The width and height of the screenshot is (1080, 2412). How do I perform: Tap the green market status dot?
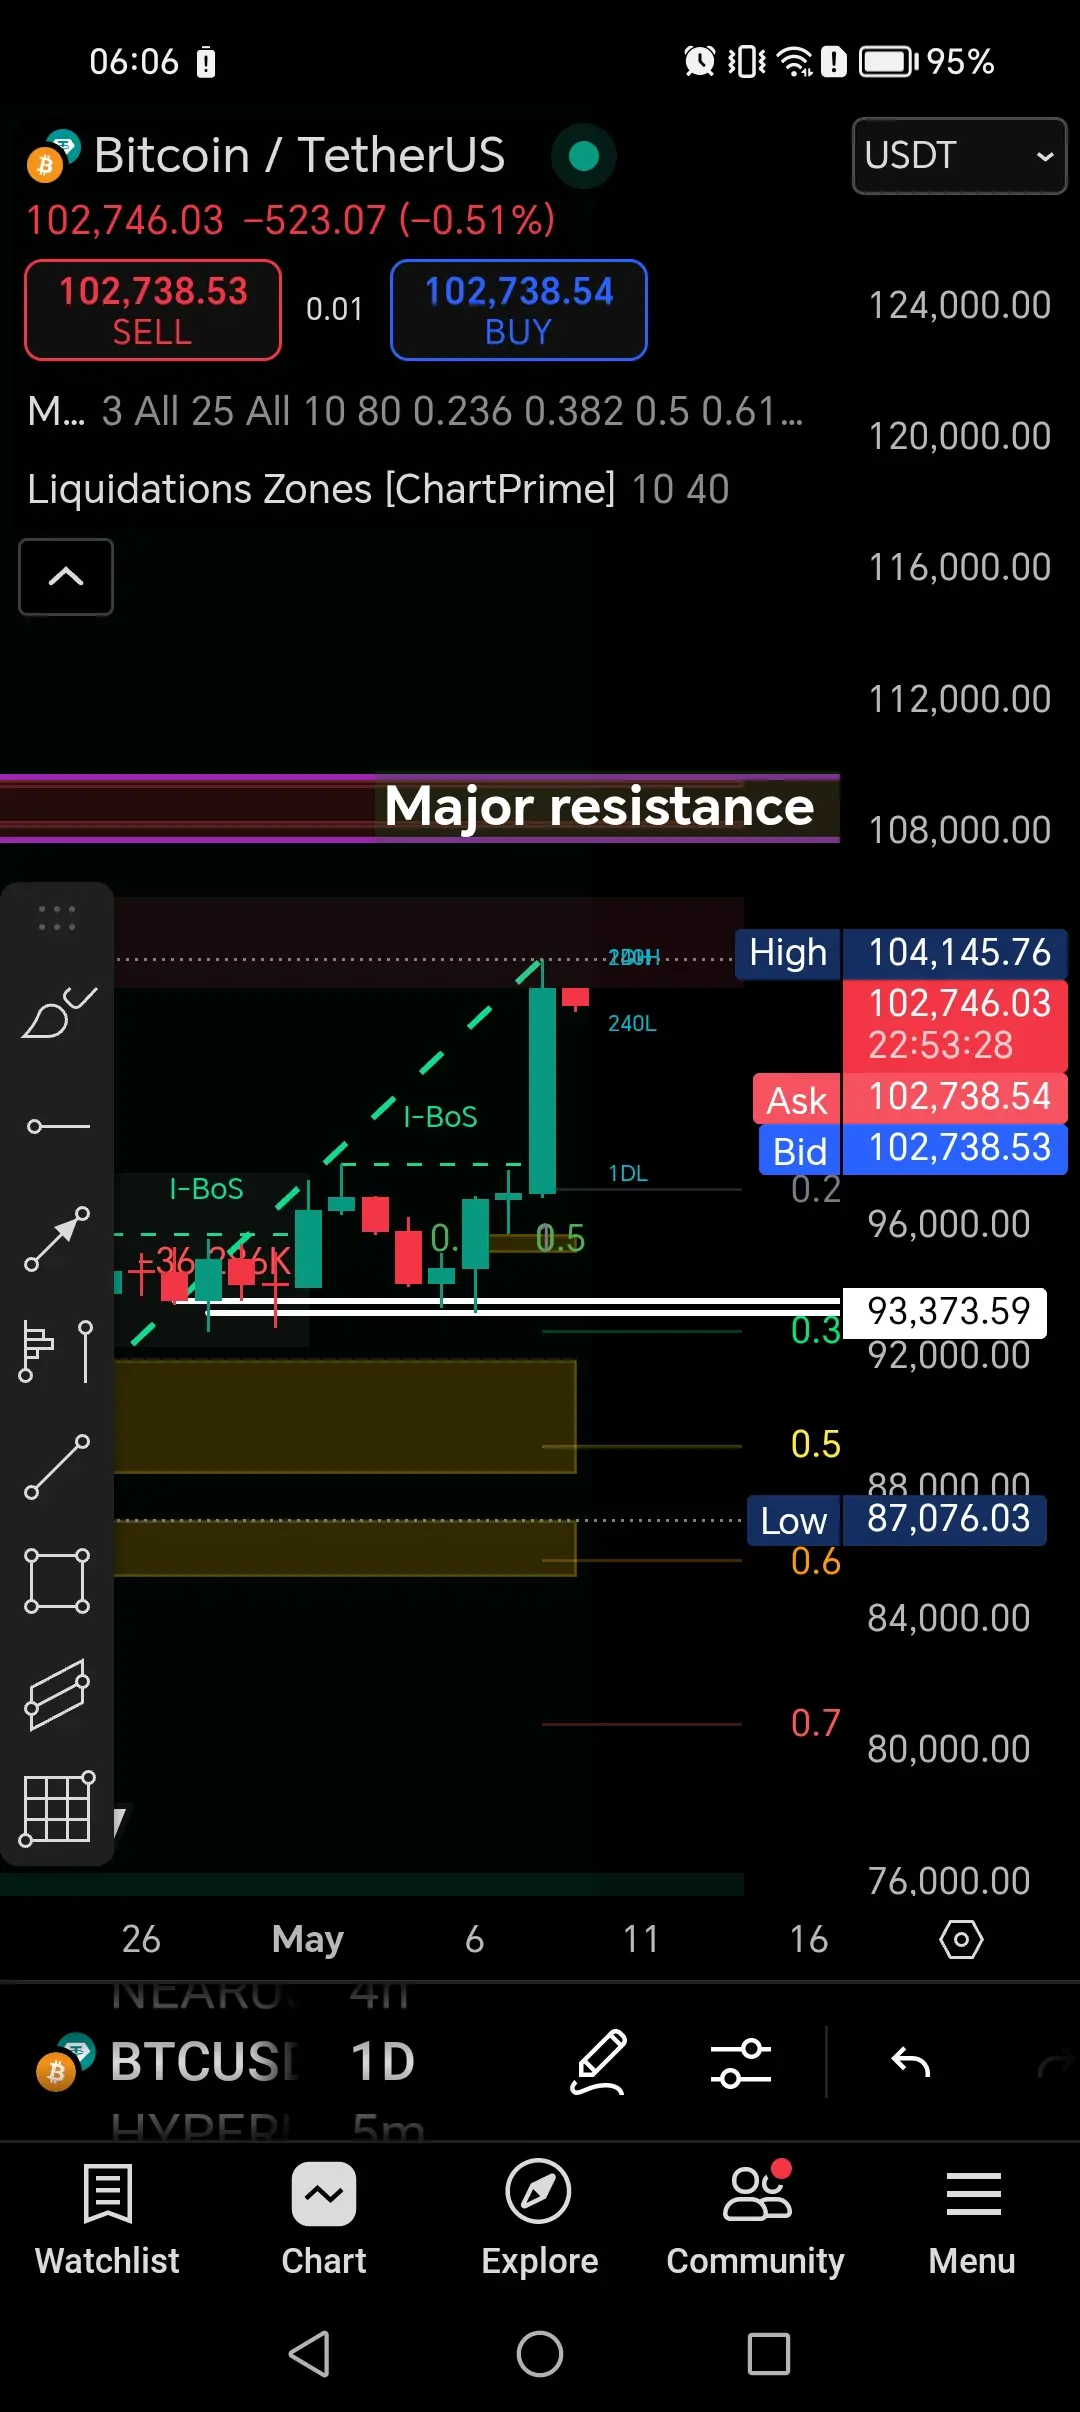click(x=584, y=156)
